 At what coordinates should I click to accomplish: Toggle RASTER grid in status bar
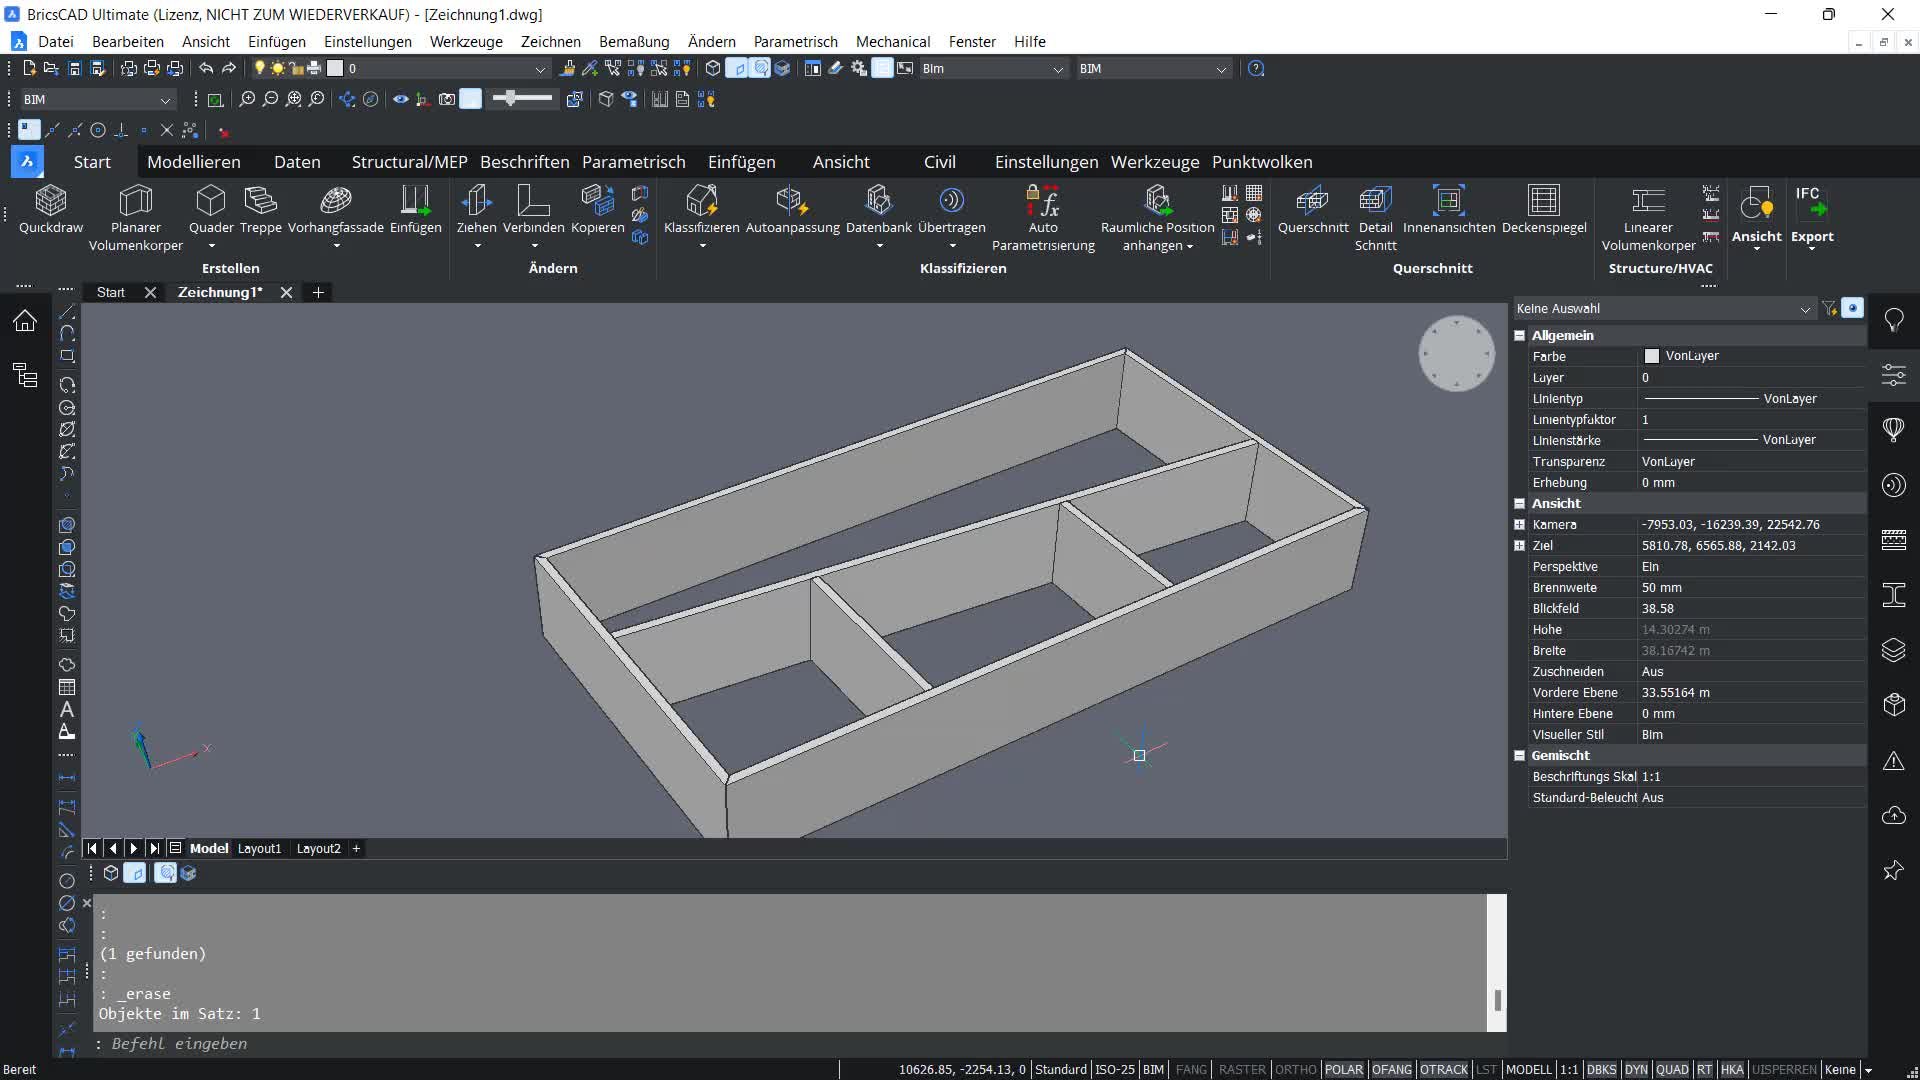pyautogui.click(x=1241, y=1069)
